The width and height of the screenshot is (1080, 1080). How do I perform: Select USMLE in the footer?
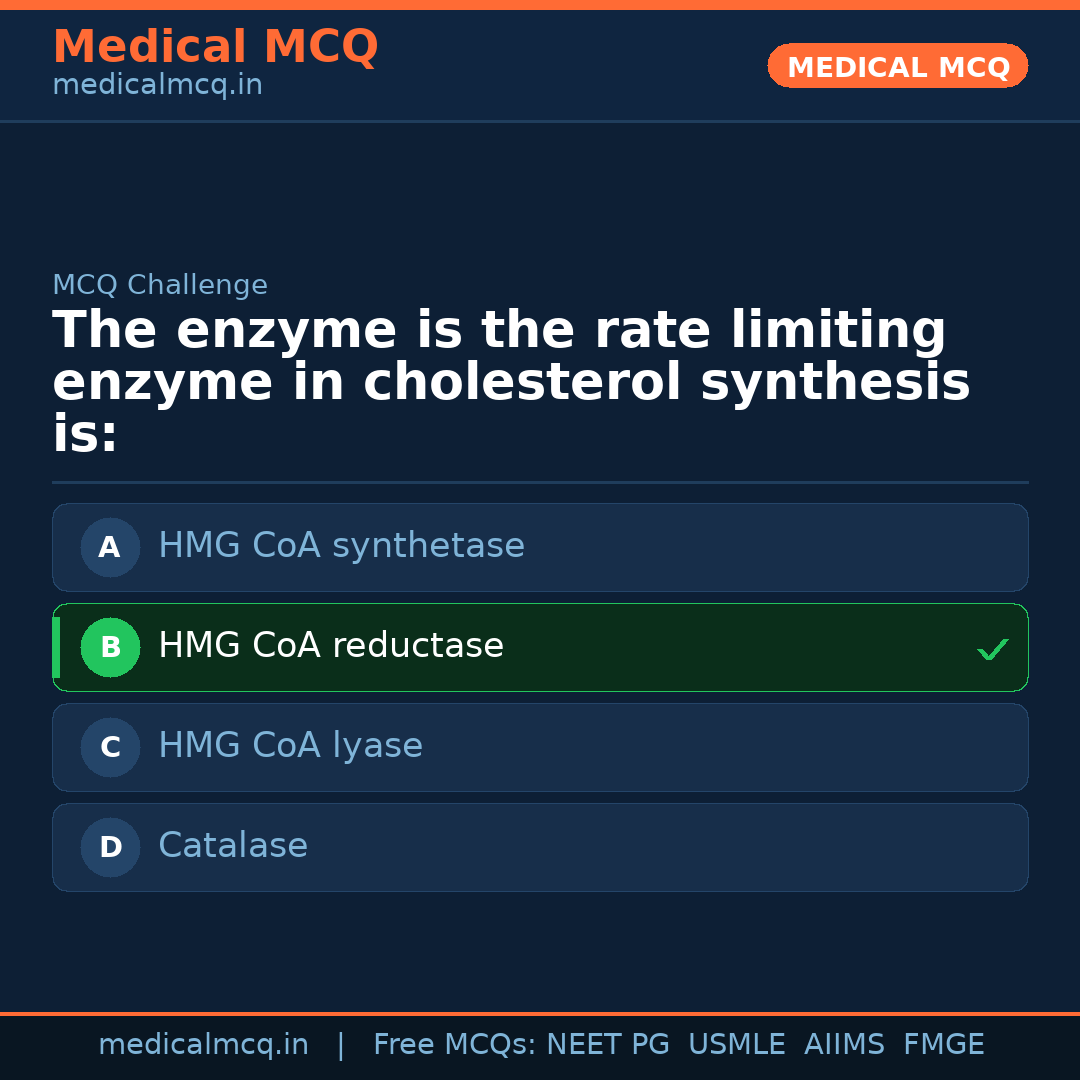tap(736, 1045)
